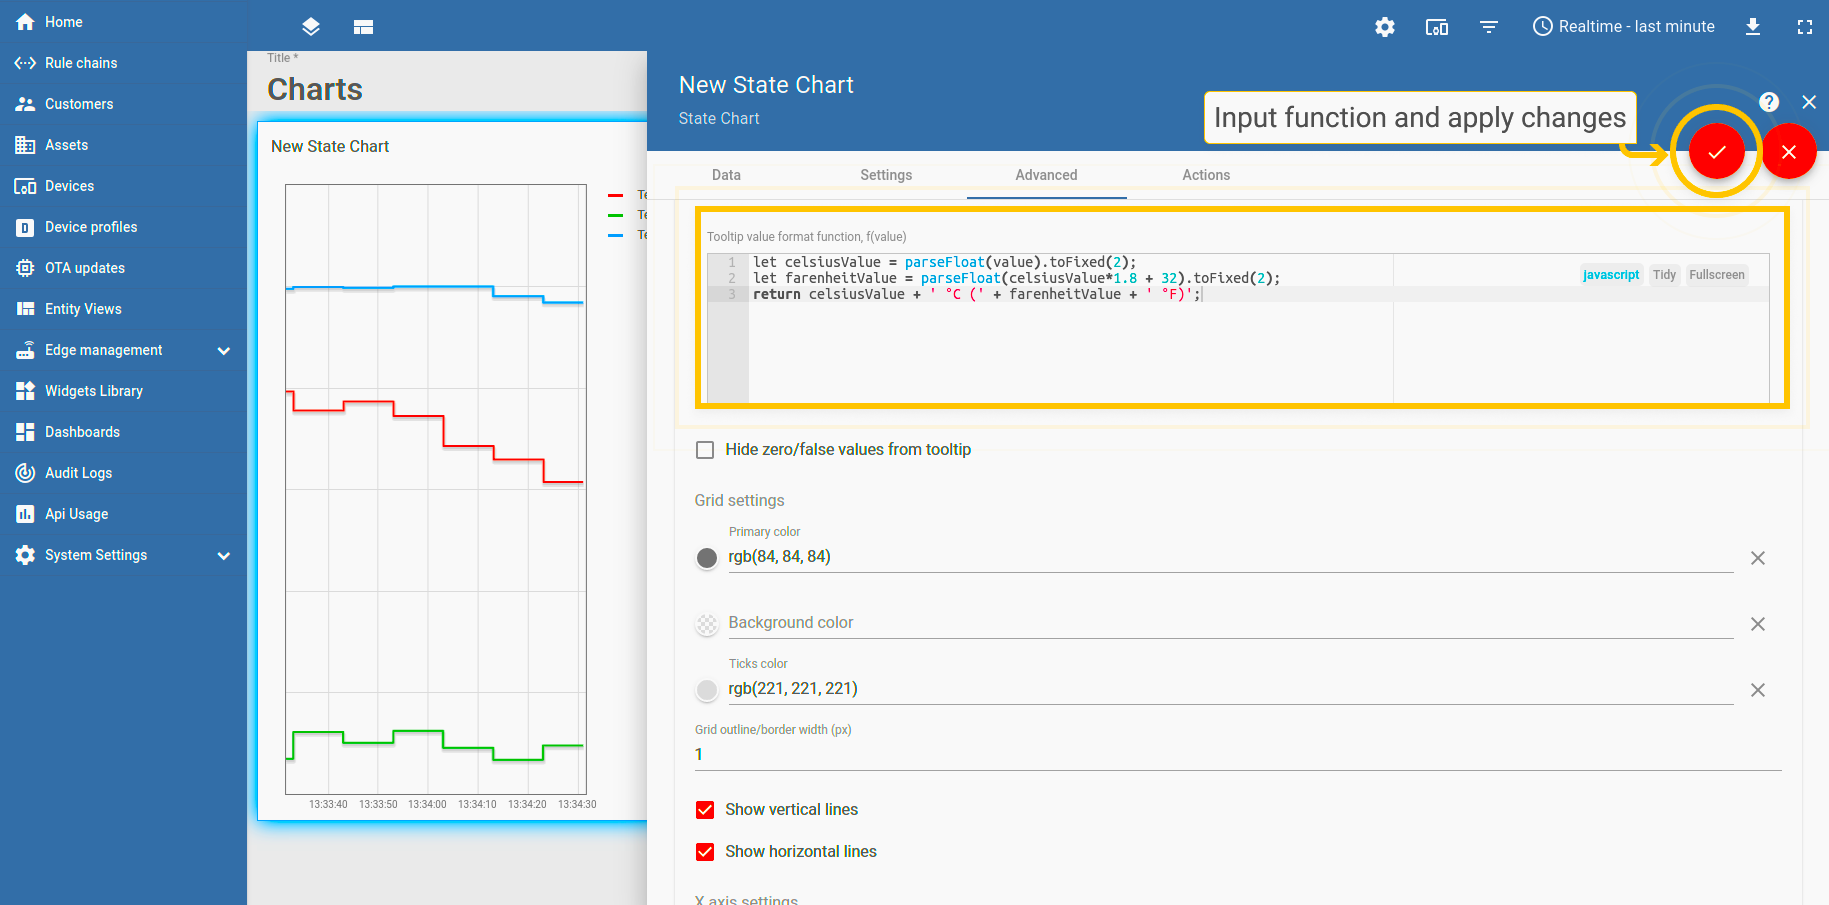Open the Primary color swatch picker
Screen dimensions: 1829x905
(707, 558)
